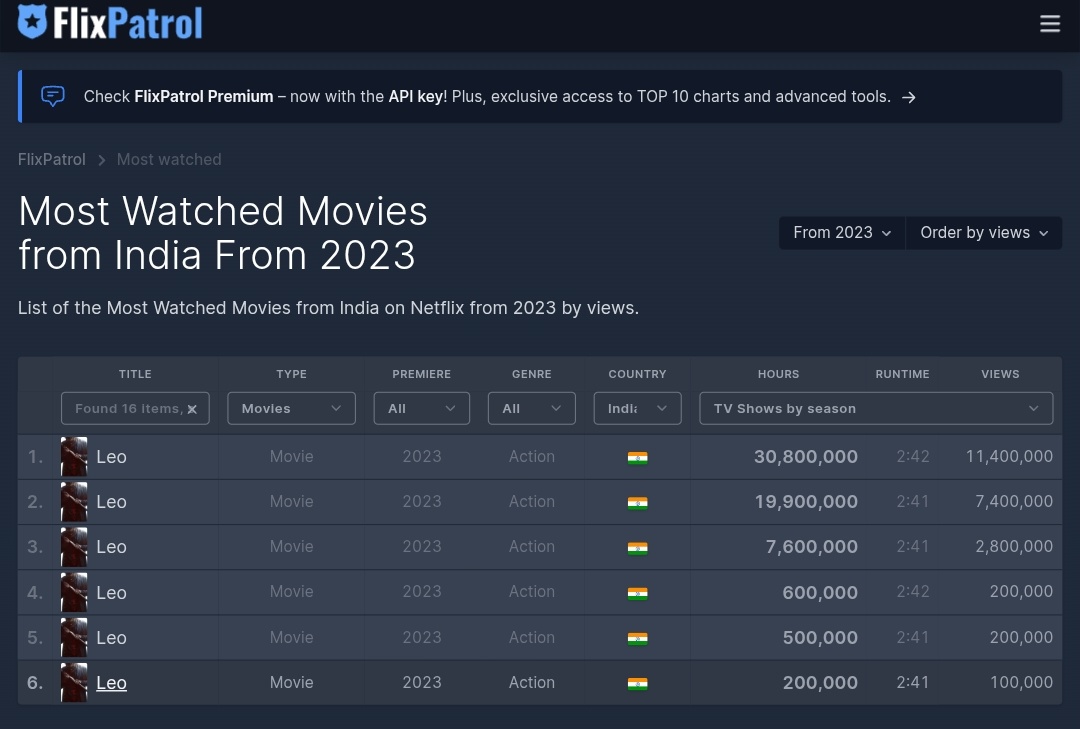Screen dimensions: 1080x729
Task: Select hours value 7,600,000
Action: point(811,547)
